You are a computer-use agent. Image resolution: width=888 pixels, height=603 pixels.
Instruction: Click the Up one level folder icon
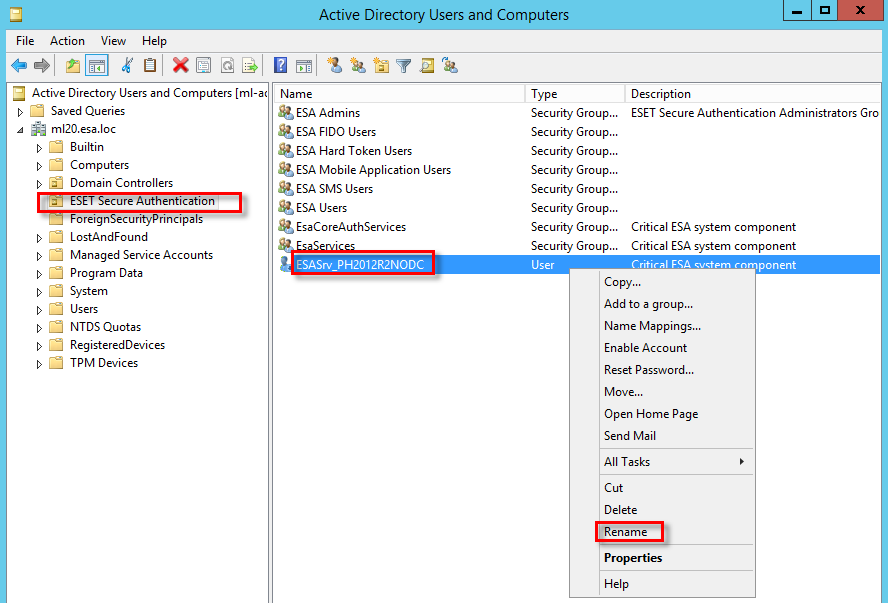click(x=72, y=66)
